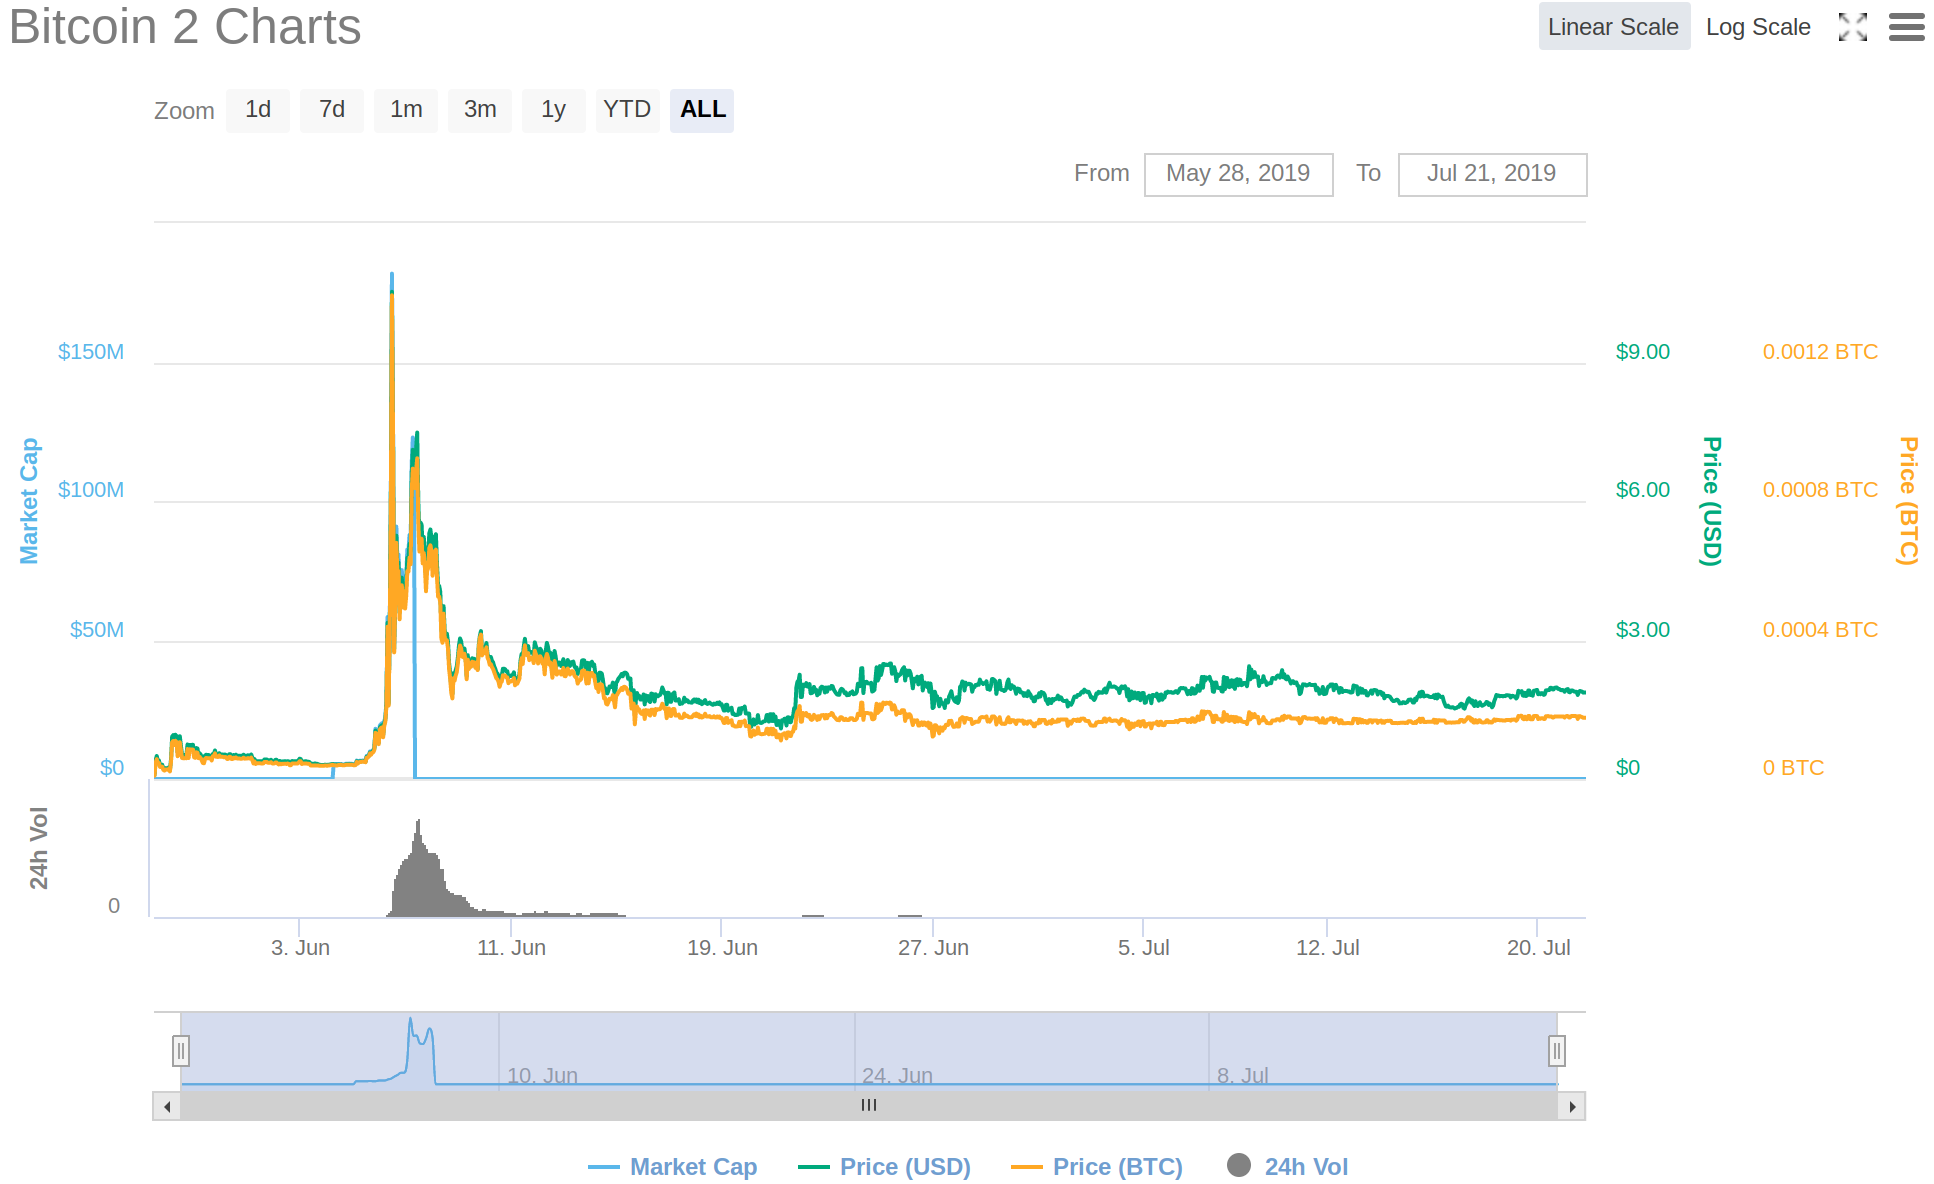Click the 8. Jul navigator label
The image size is (1934, 1184).
coord(1242,1076)
